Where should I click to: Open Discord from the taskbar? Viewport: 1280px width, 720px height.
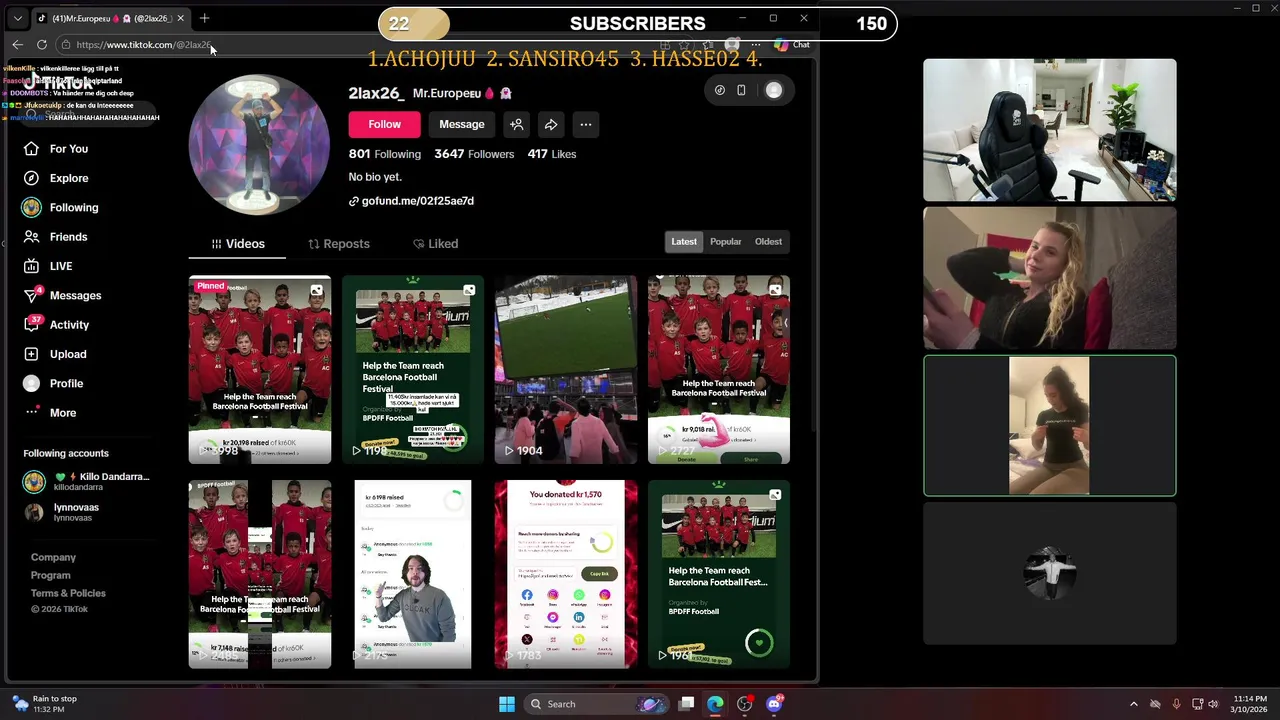point(774,704)
